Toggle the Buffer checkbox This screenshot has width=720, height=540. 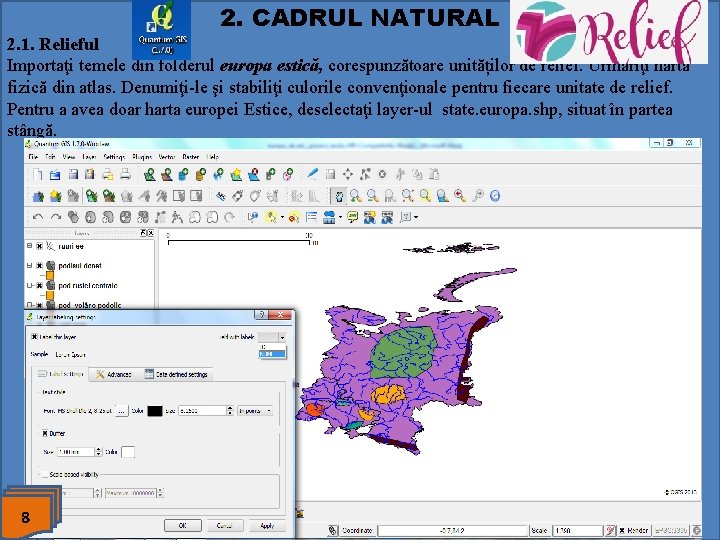pyautogui.click(x=45, y=433)
